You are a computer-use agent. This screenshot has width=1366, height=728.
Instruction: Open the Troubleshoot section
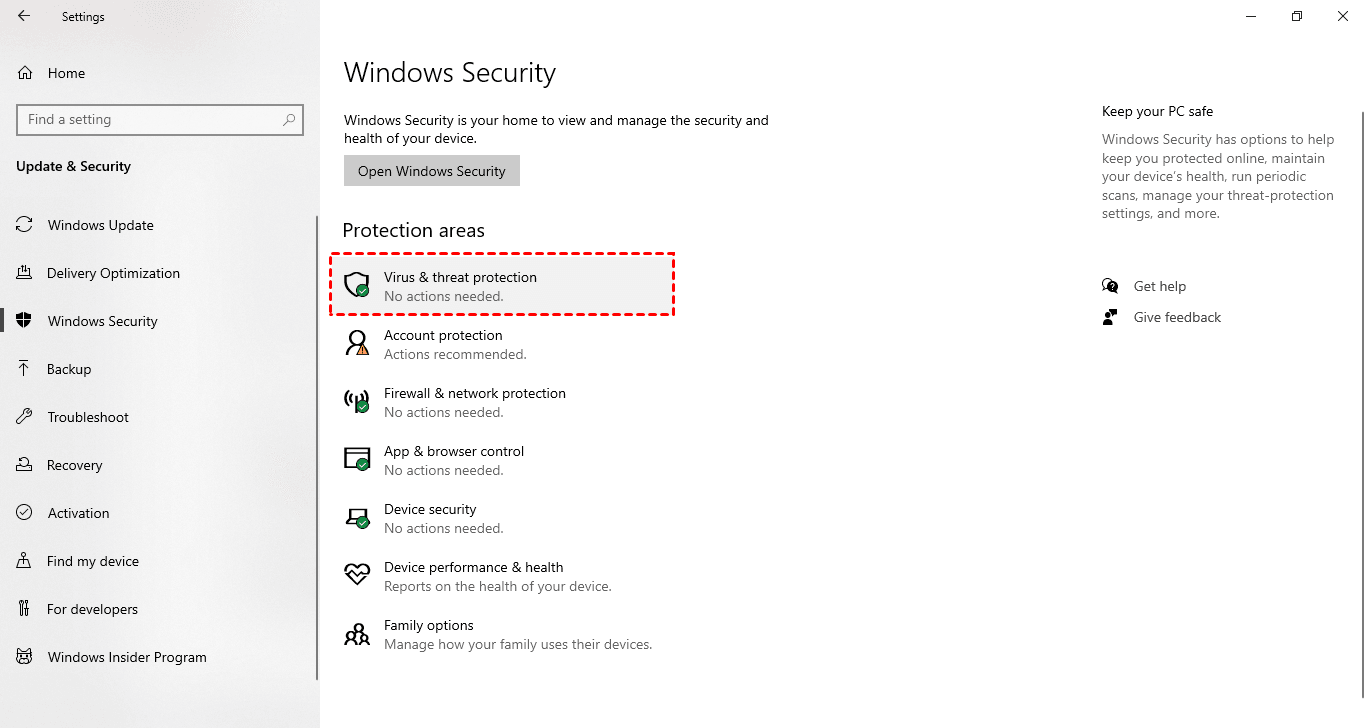tap(87, 417)
